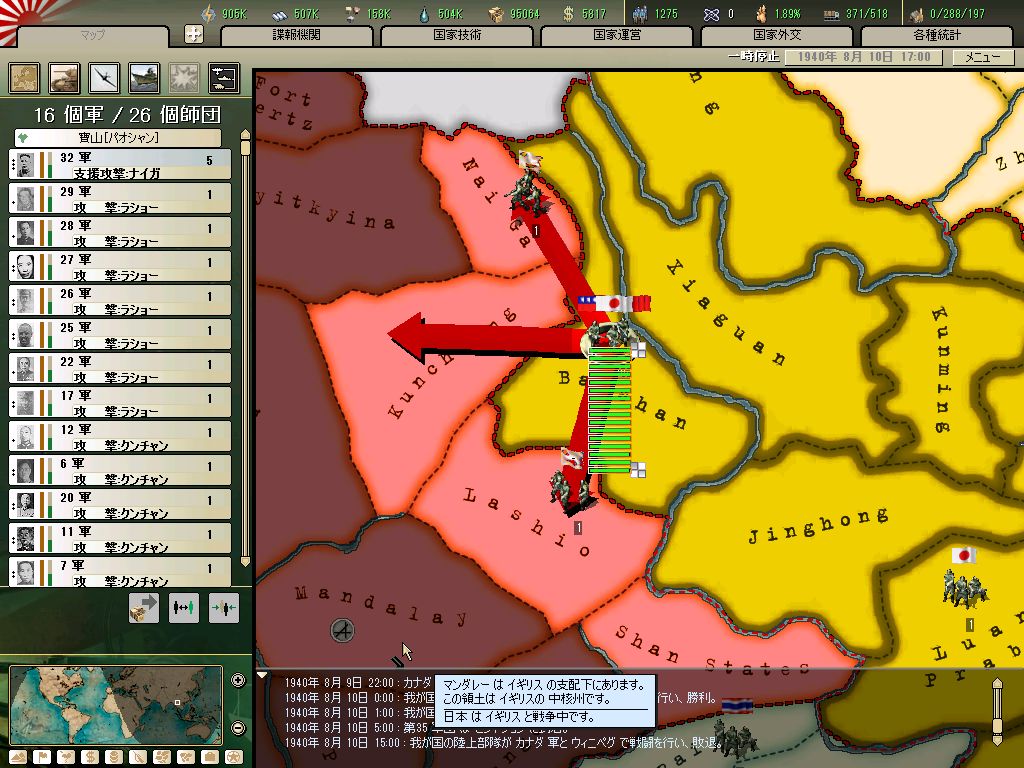Click the Jinghong province on the map
The image size is (1024, 768).
pos(818,527)
